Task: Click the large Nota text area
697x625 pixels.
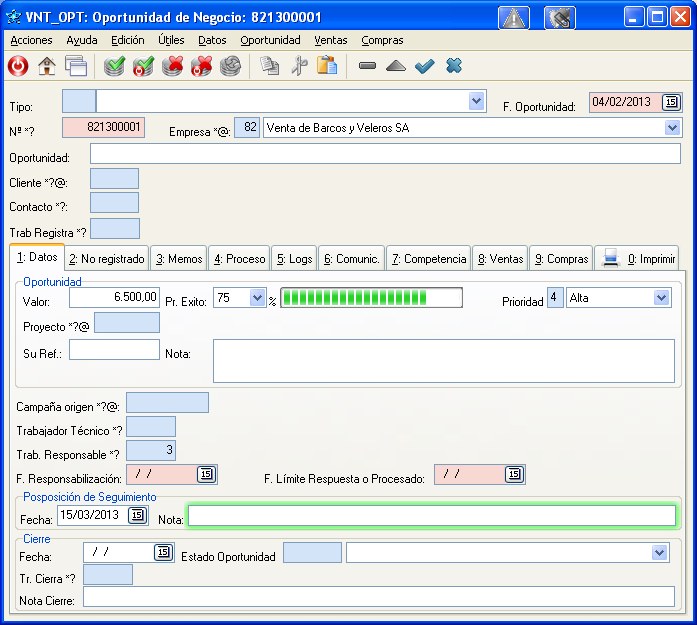Action: click(x=444, y=361)
